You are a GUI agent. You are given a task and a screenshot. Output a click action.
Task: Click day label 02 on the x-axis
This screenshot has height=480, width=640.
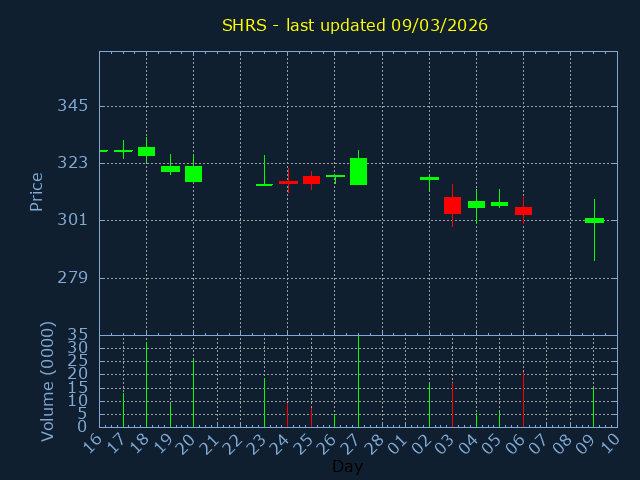(422, 444)
